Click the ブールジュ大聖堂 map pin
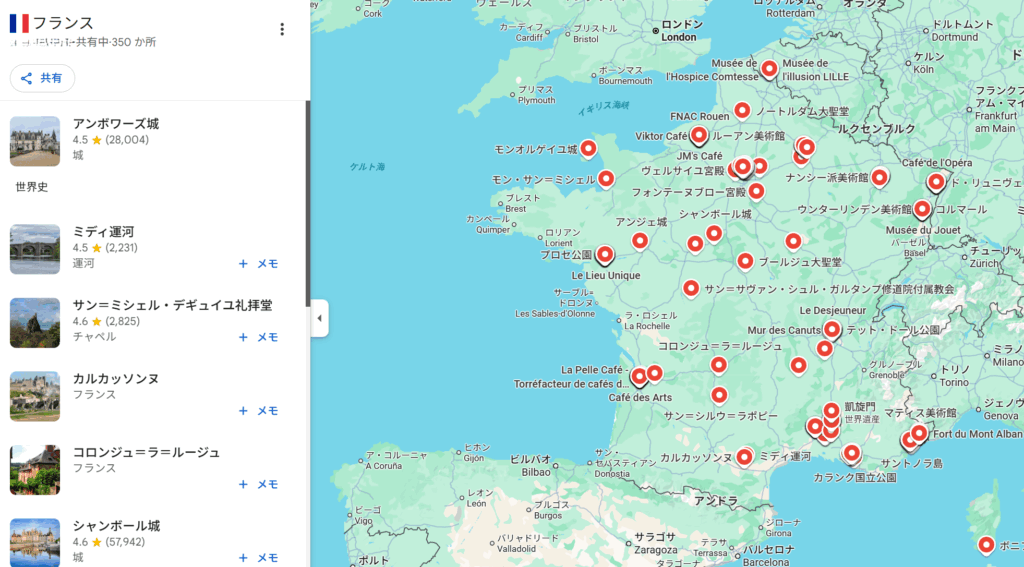Viewport: 1024px width, 567px height. click(745, 261)
